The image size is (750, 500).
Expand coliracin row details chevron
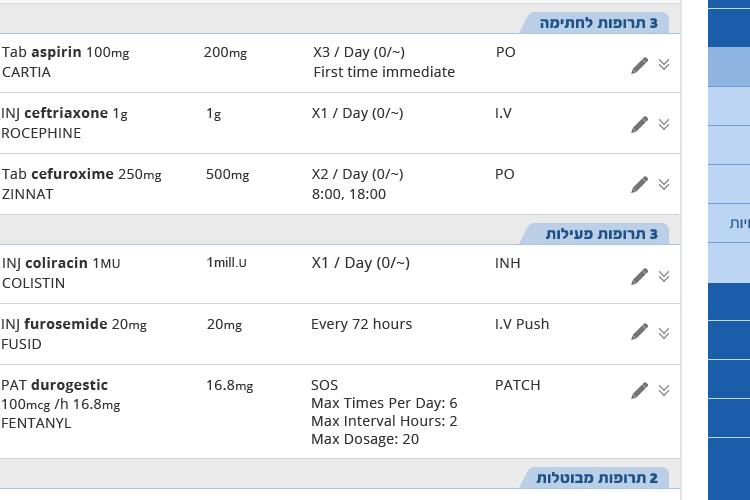point(664,276)
